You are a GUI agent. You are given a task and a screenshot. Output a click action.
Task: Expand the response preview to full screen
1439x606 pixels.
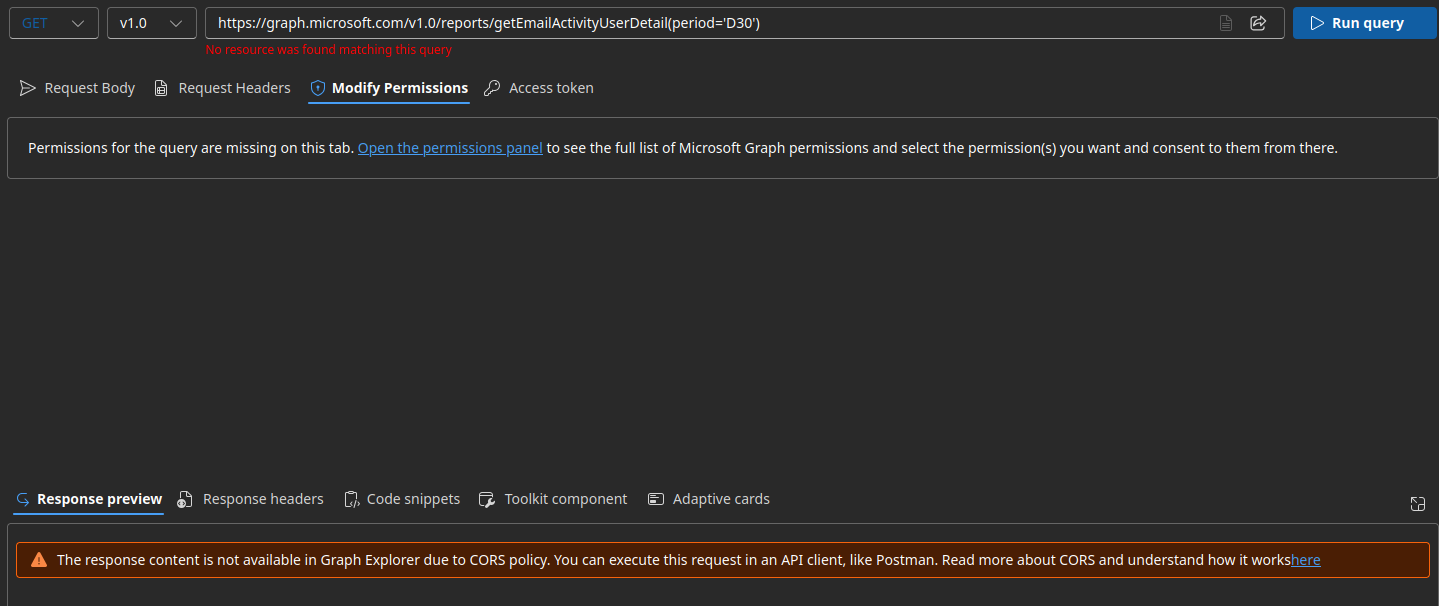[1417, 504]
